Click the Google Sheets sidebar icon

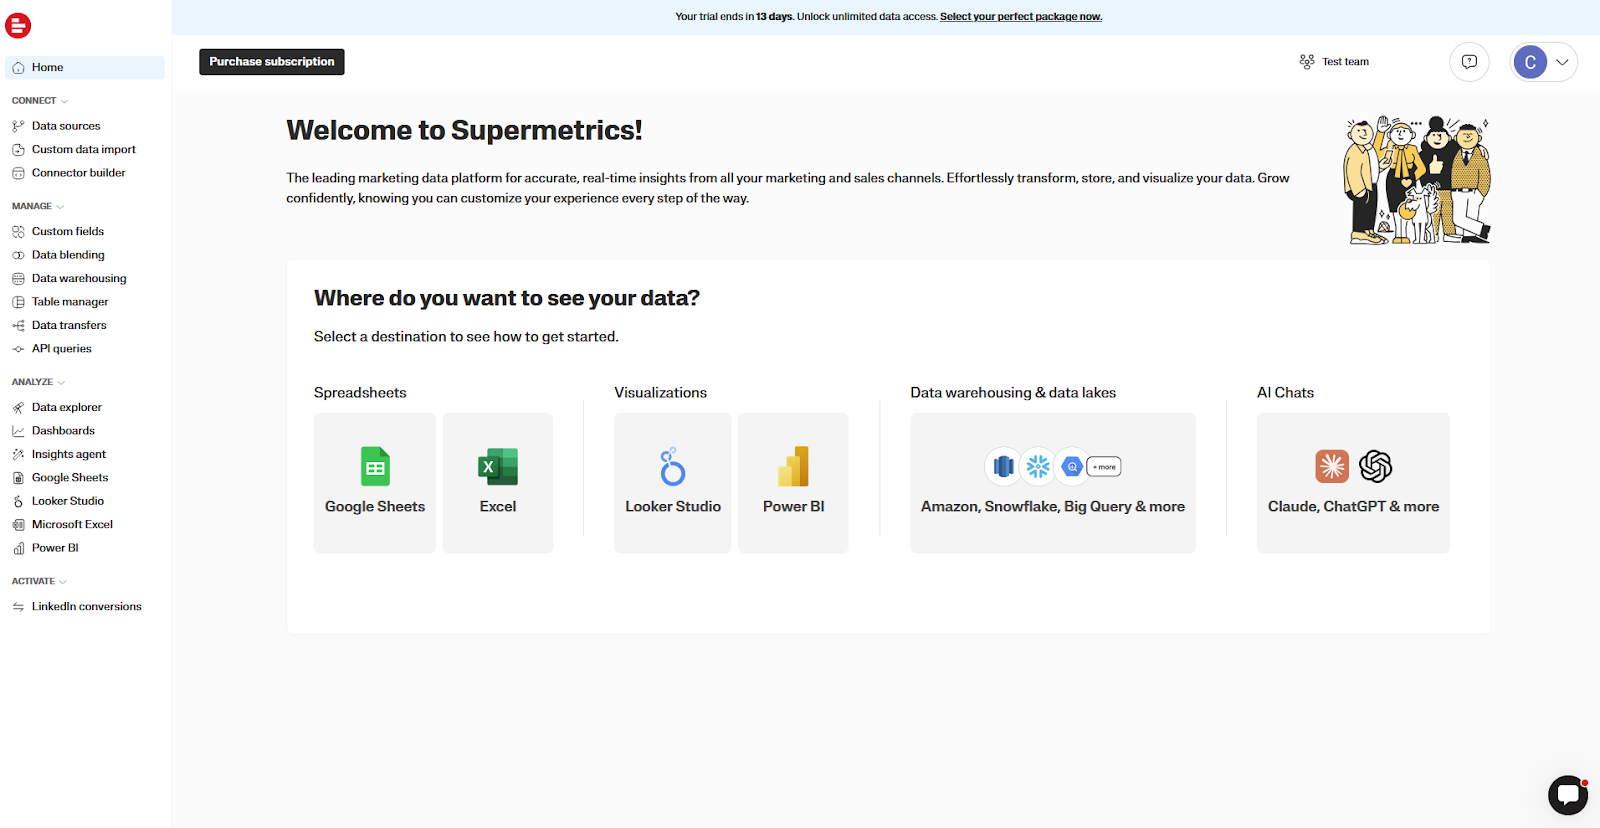click(x=18, y=478)
